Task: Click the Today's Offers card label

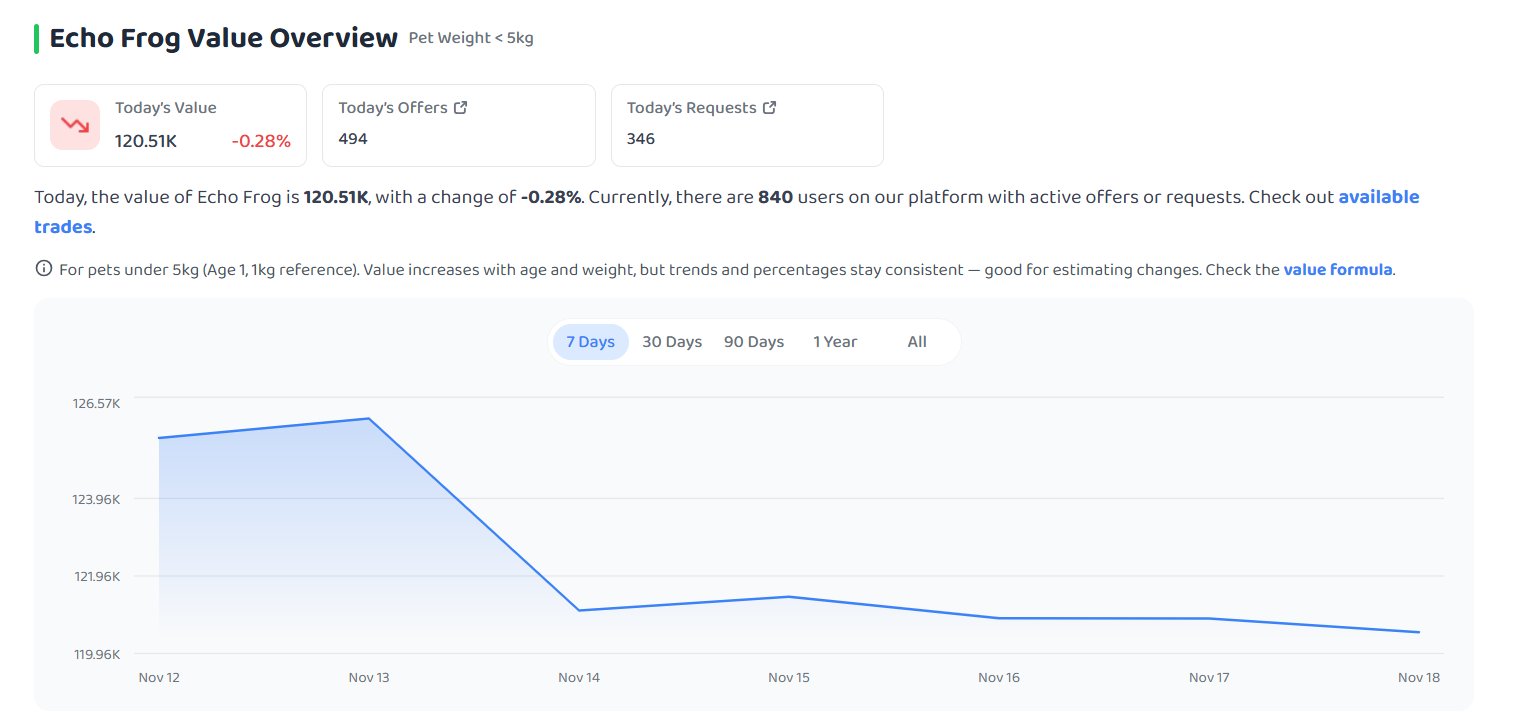Action: point(393,107)
